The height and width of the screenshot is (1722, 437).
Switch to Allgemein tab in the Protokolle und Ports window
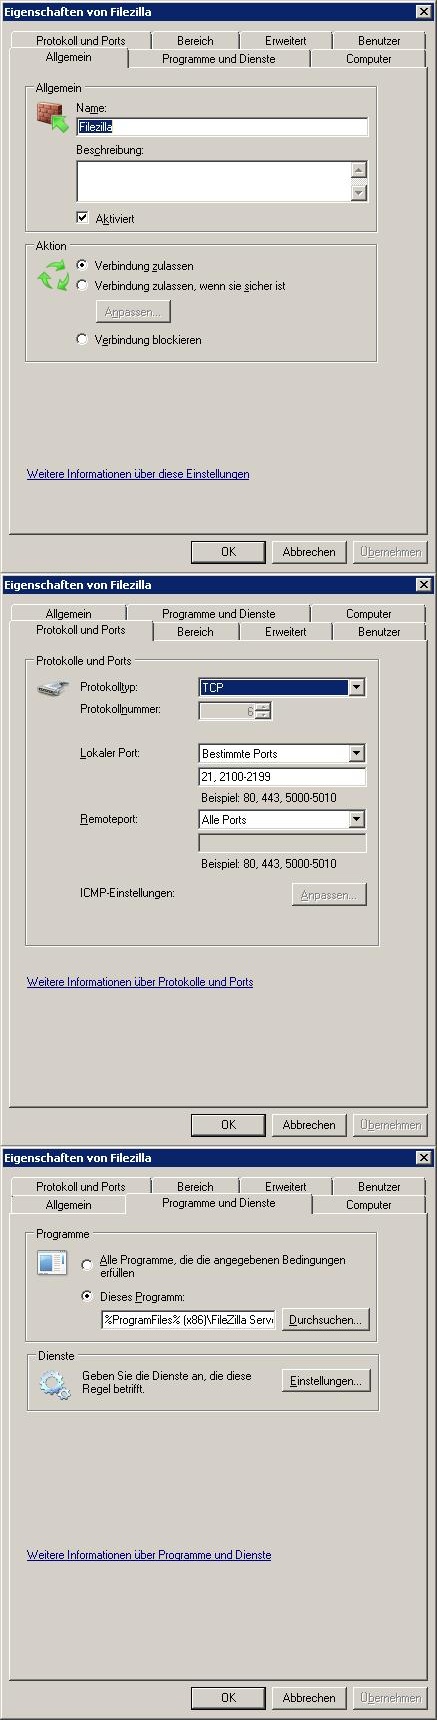tap(68, 613)
